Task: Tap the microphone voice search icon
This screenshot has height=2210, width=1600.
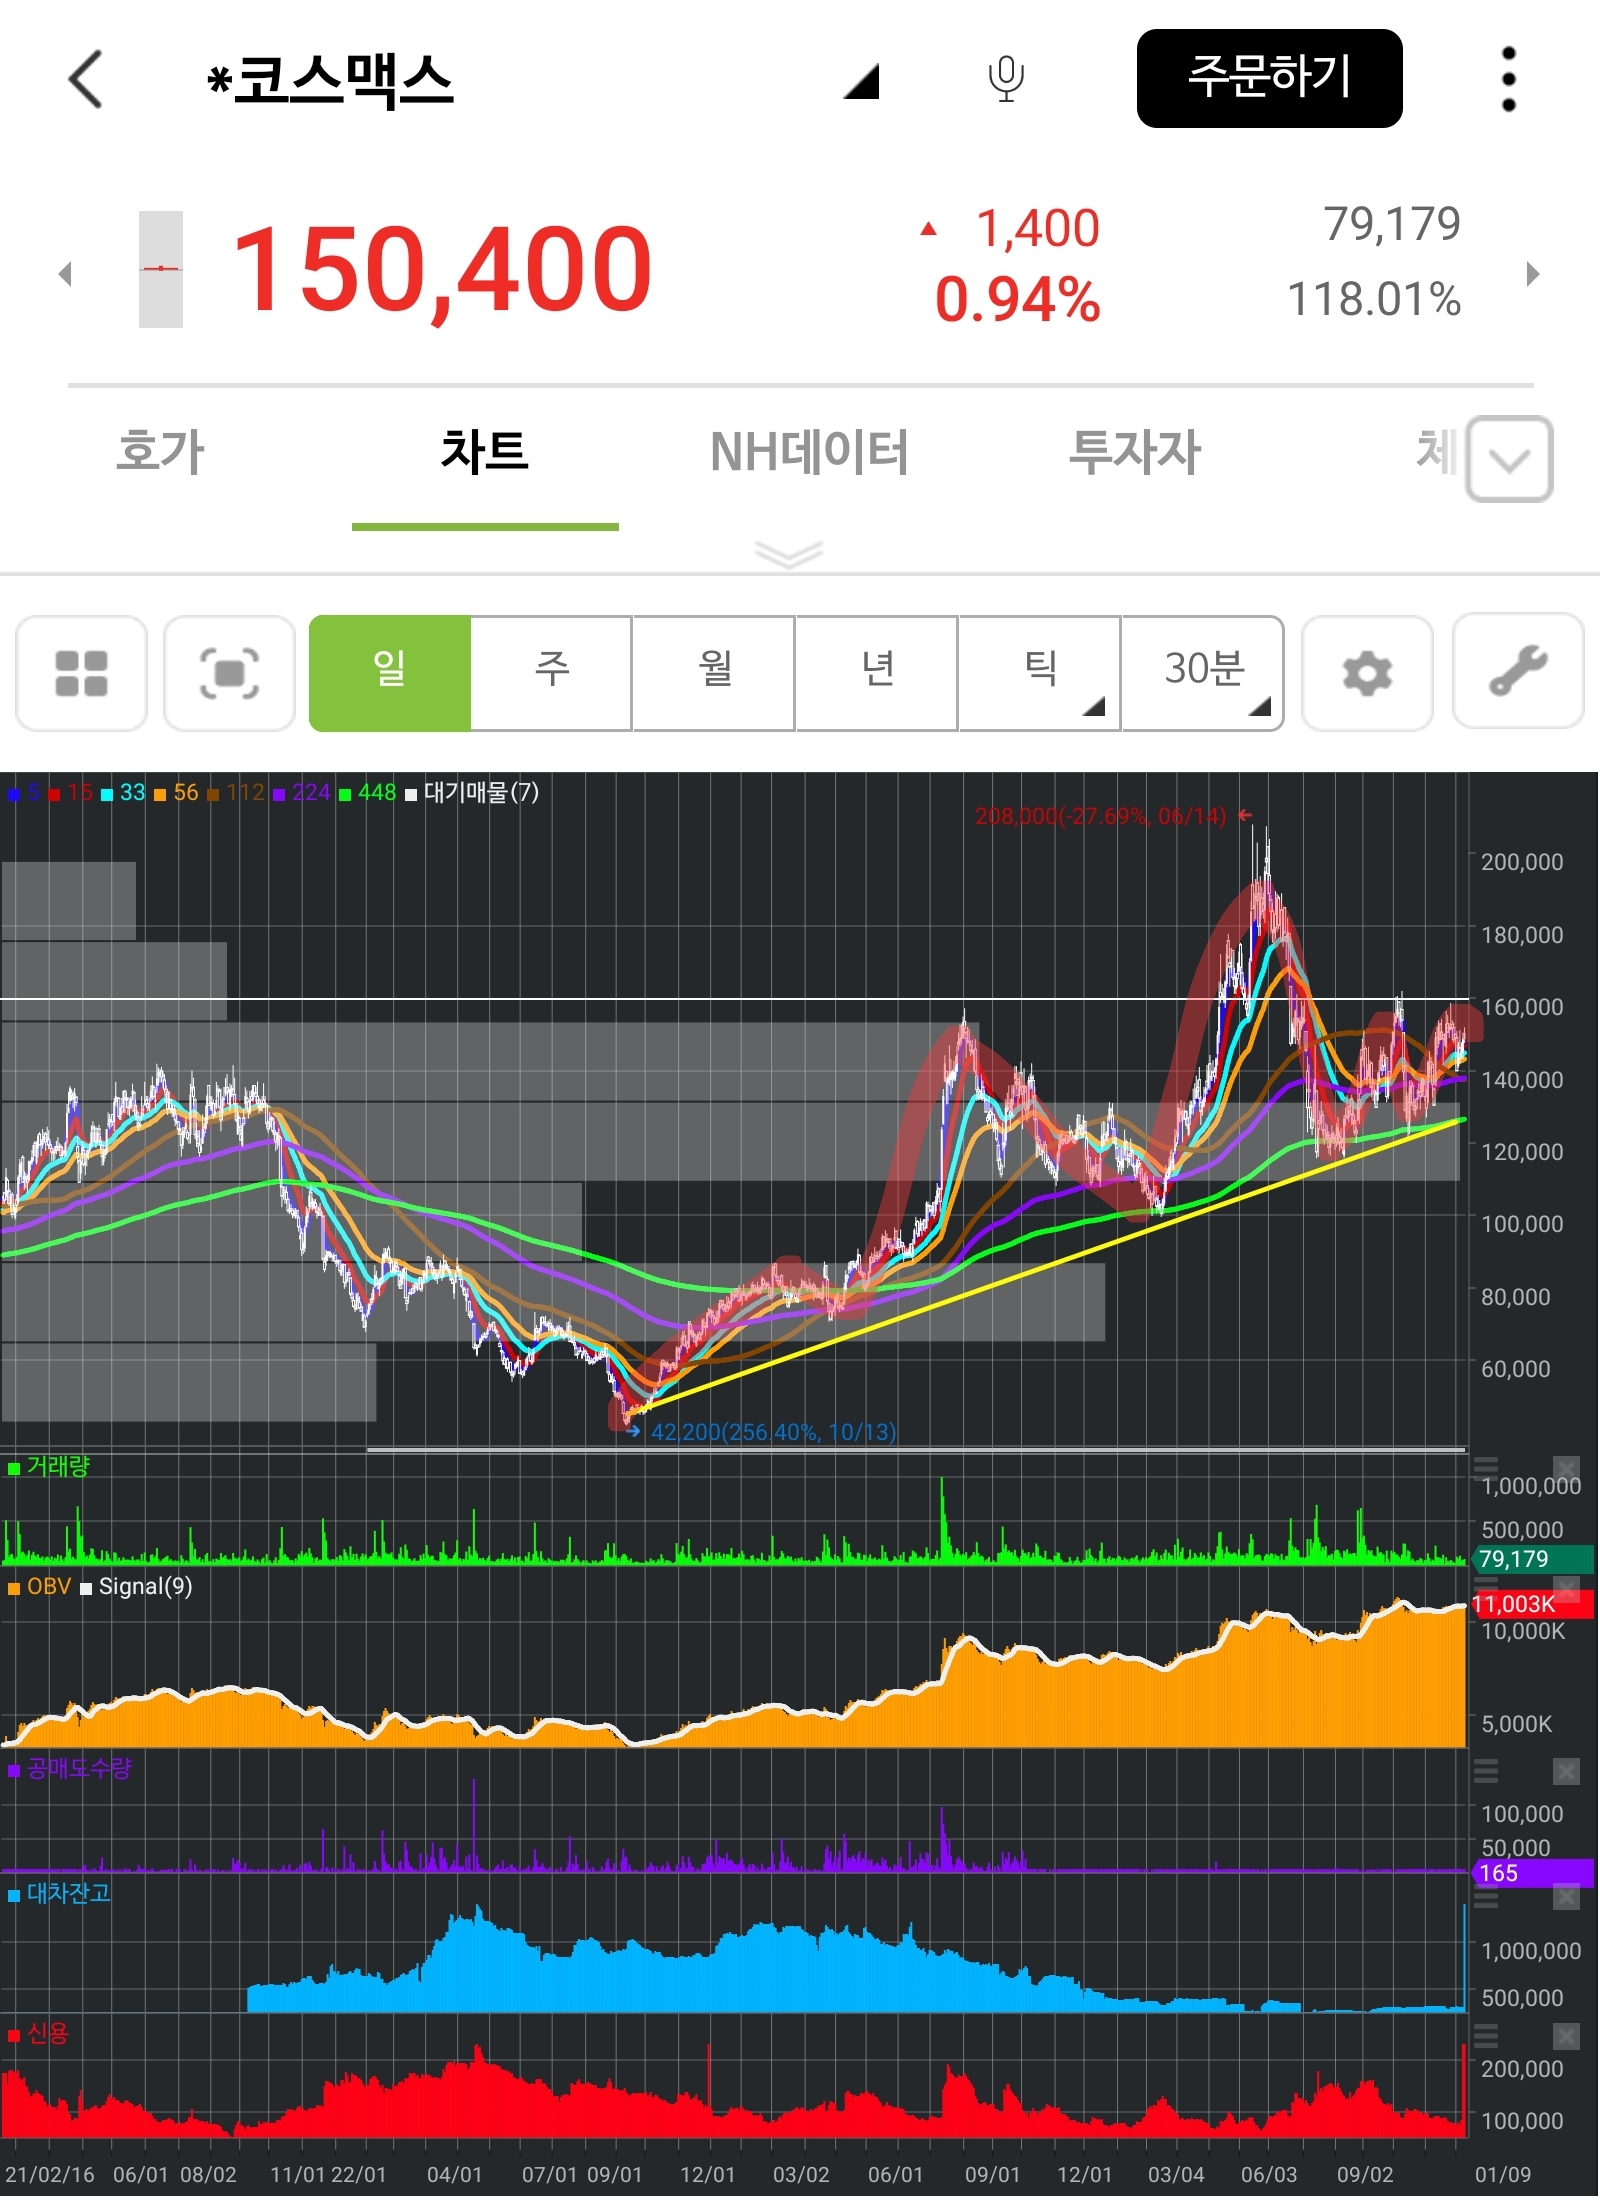Action: [1006, 79]
